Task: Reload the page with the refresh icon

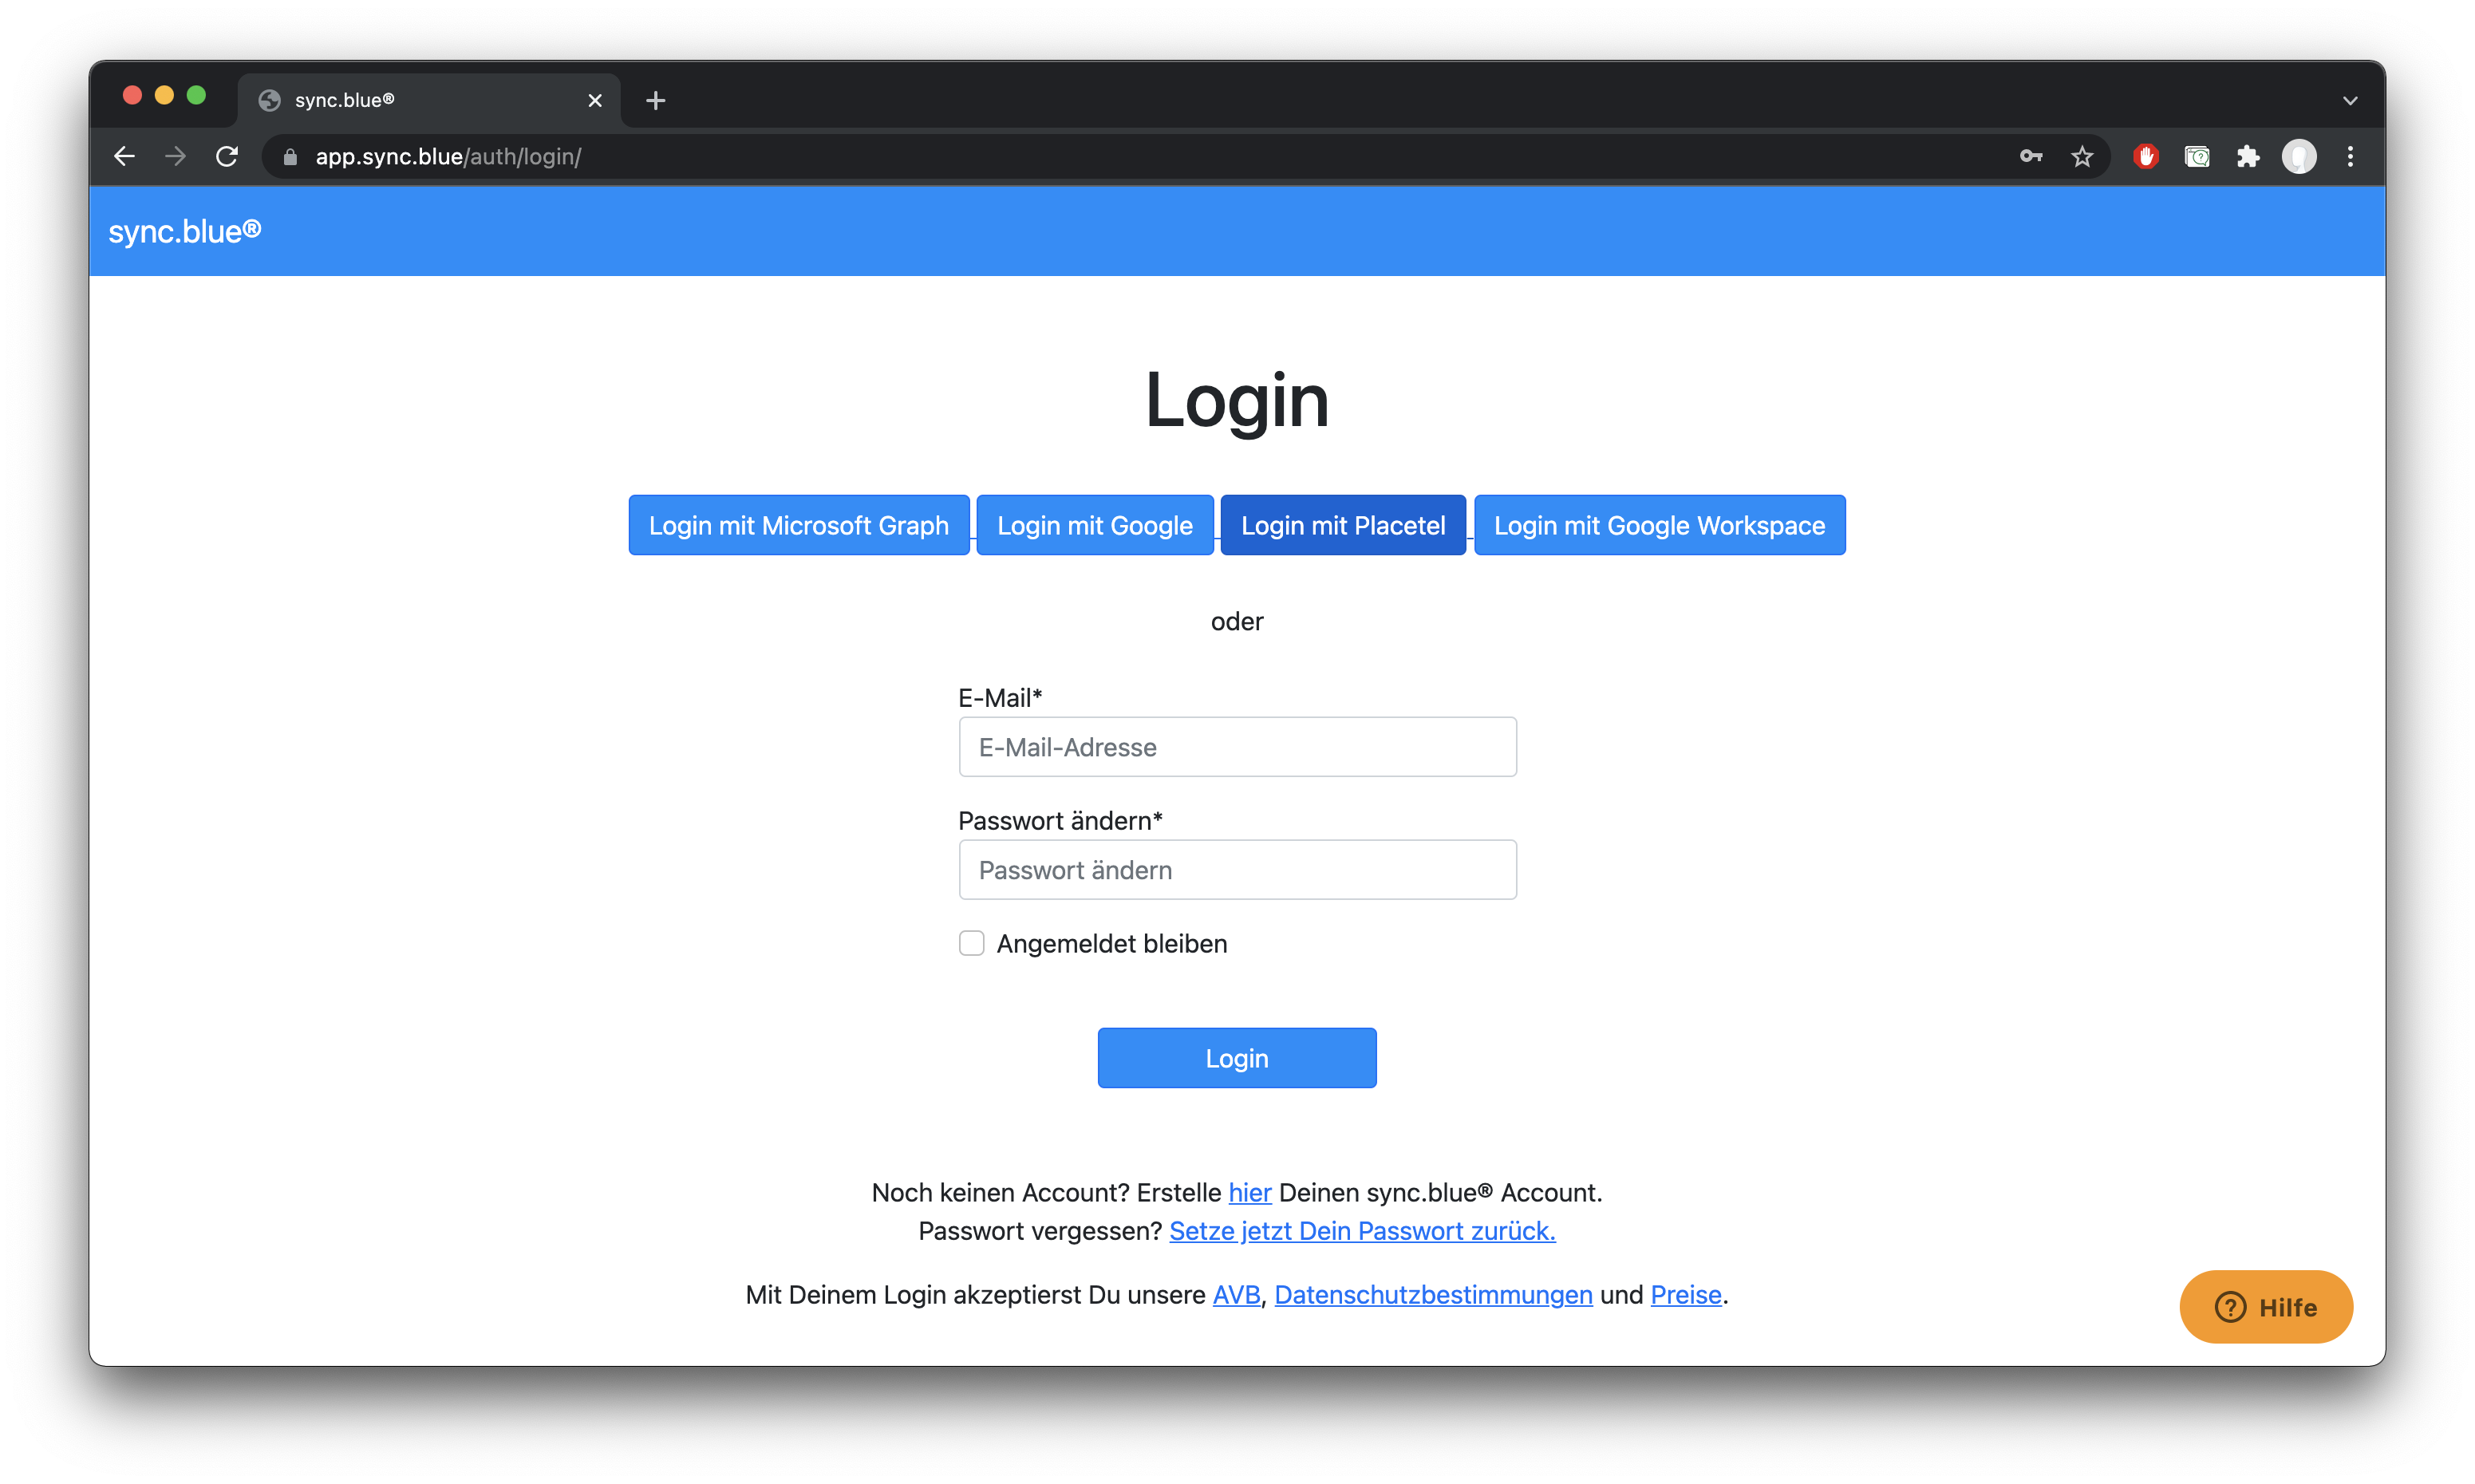Action: tap(227, 156)
